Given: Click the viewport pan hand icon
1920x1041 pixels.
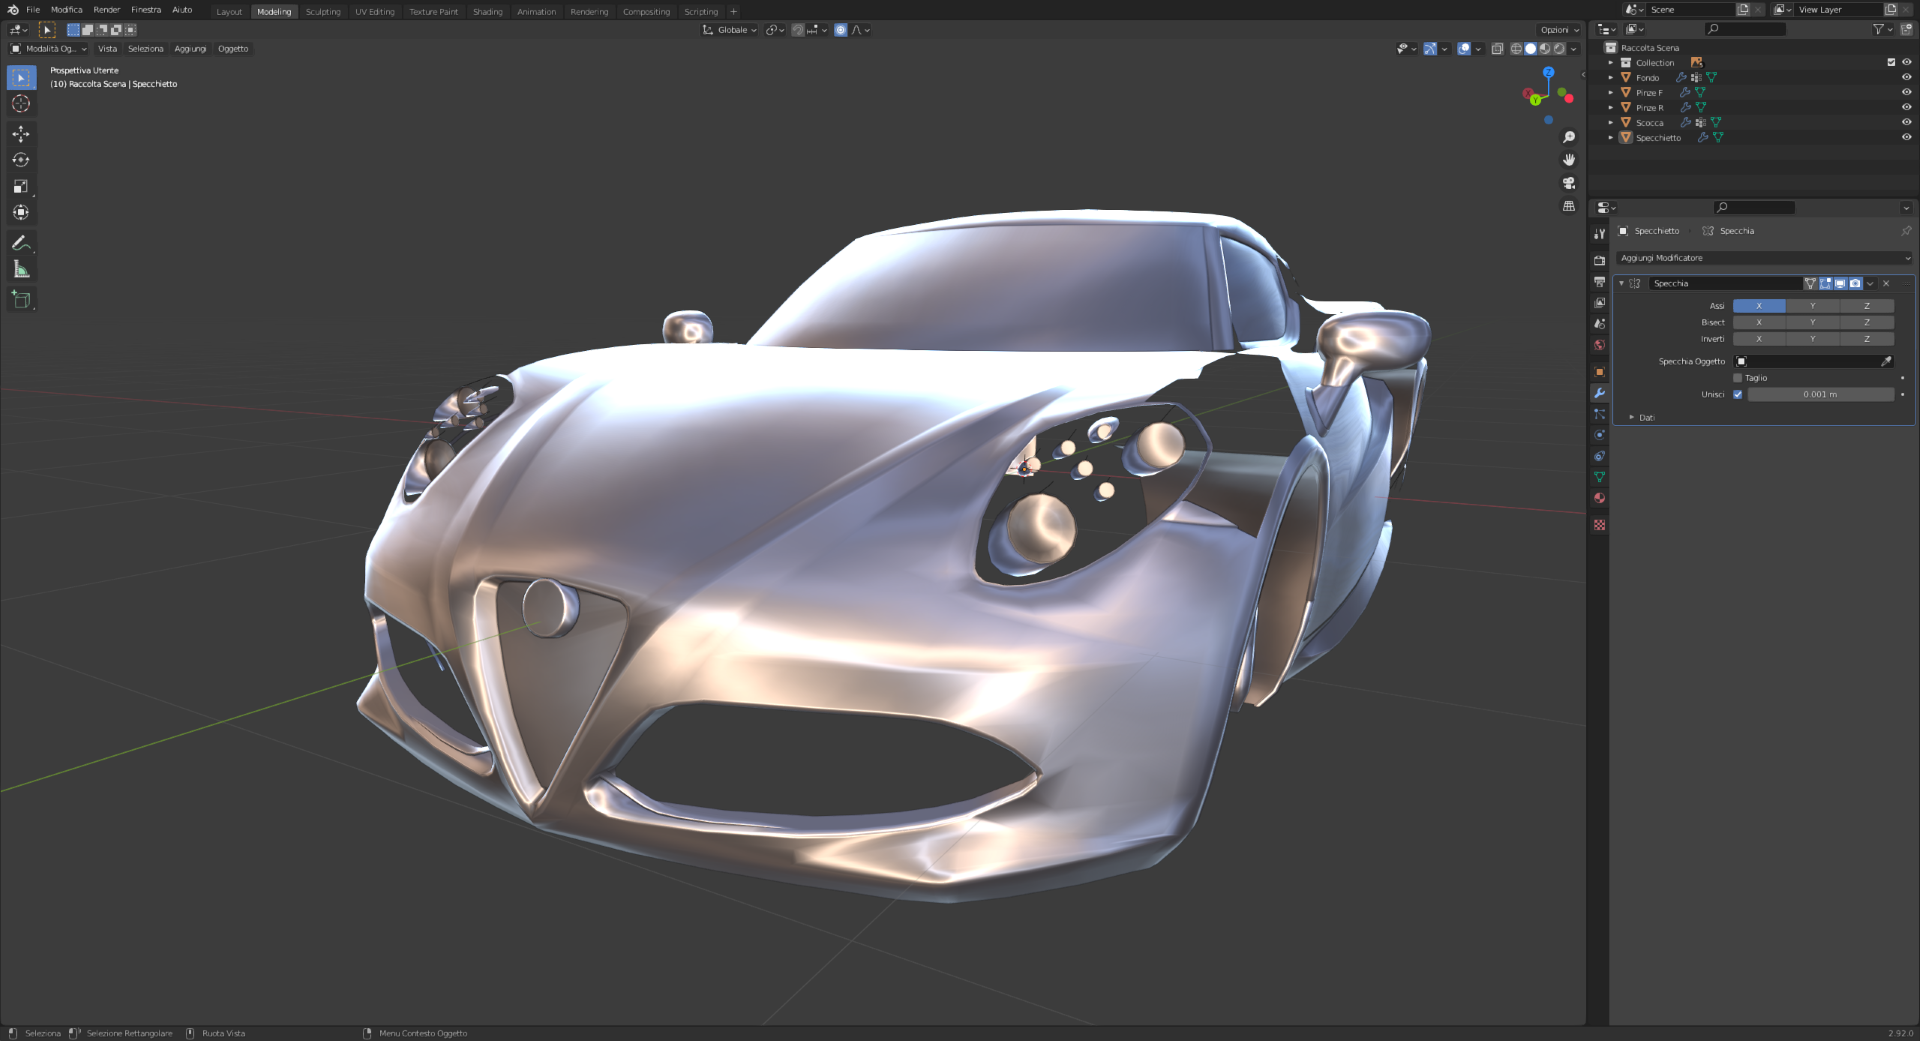Looking at the screenshot, I should 1569,160.
